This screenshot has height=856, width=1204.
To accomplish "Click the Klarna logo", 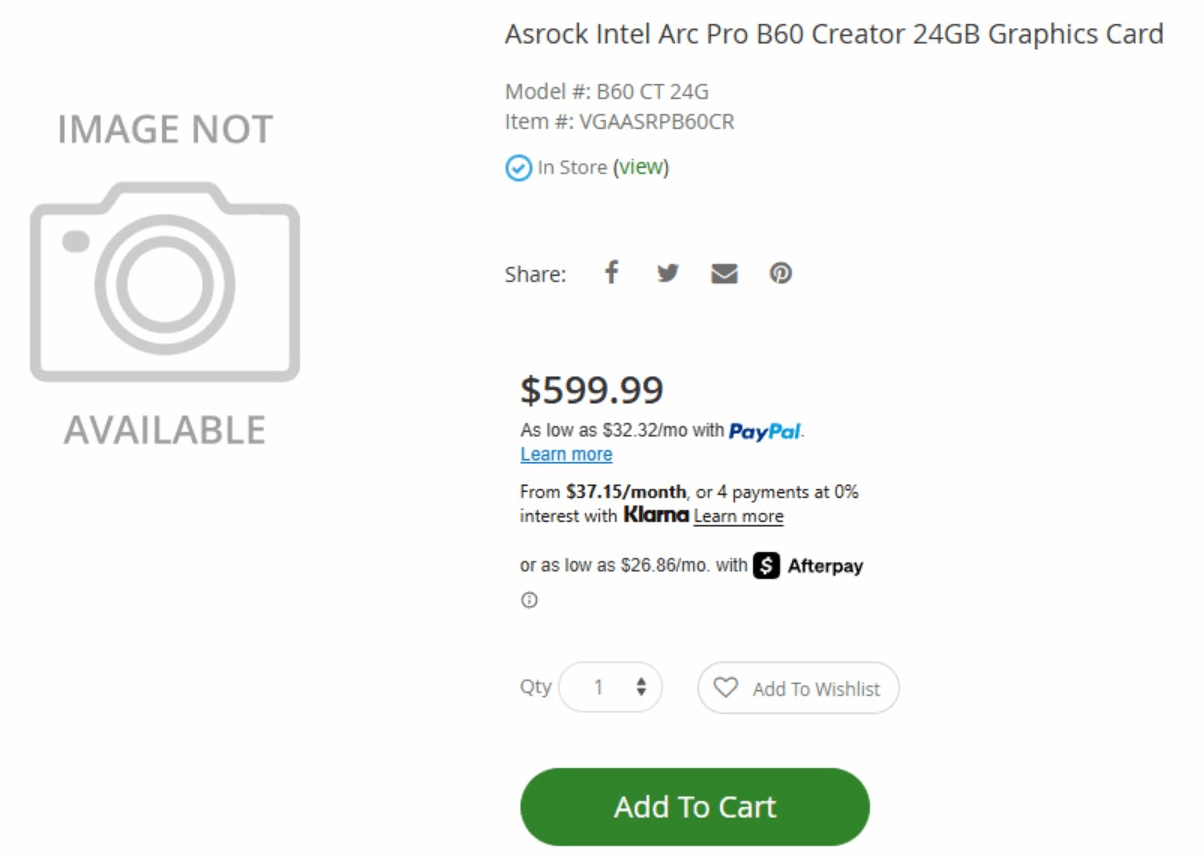I will 656,515.
